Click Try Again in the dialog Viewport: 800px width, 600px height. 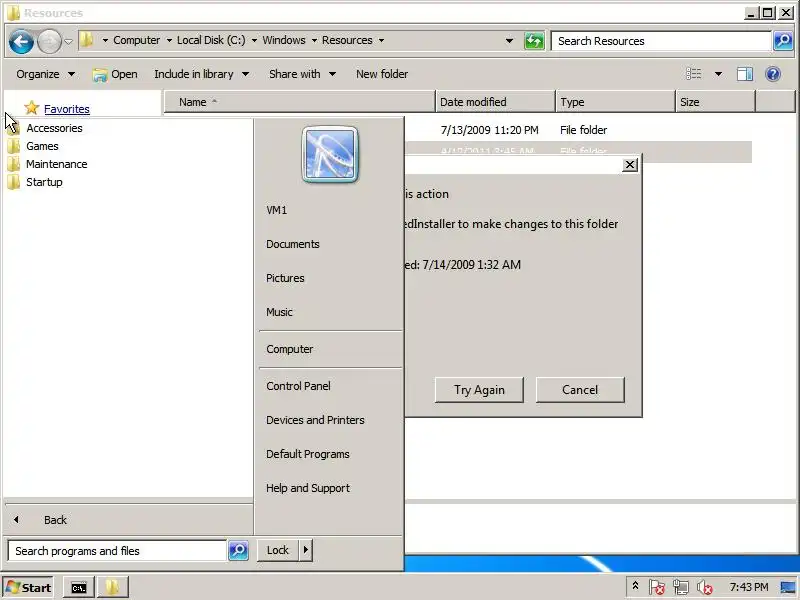(479, 390)
